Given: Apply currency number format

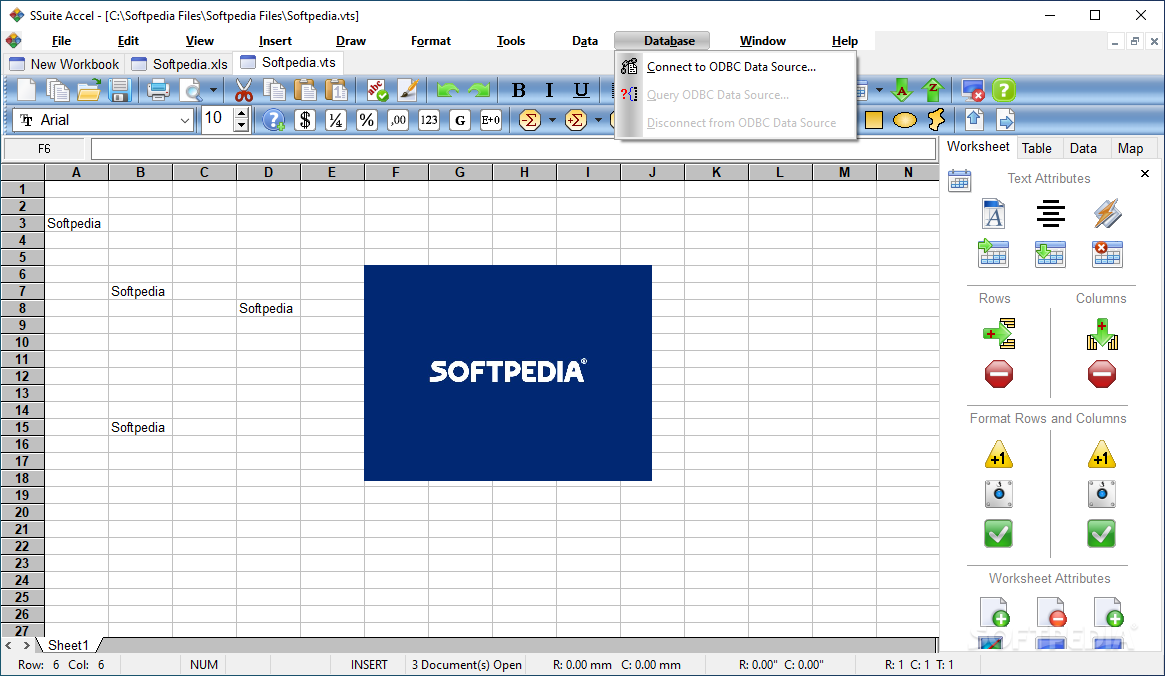Looking at the screenshot, I should coord(305,120).
